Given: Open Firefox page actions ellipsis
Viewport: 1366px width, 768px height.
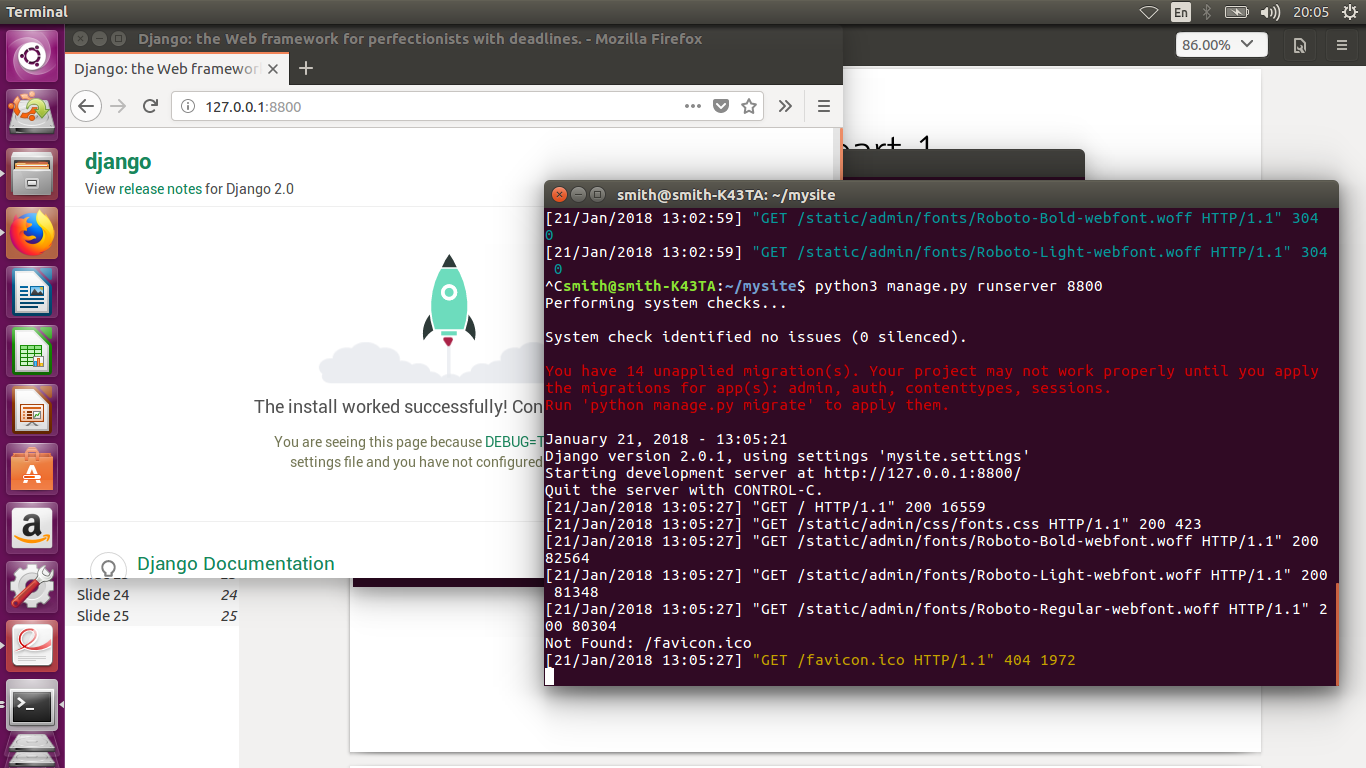Looking at the screenshot, I should (x=693, y=106).
